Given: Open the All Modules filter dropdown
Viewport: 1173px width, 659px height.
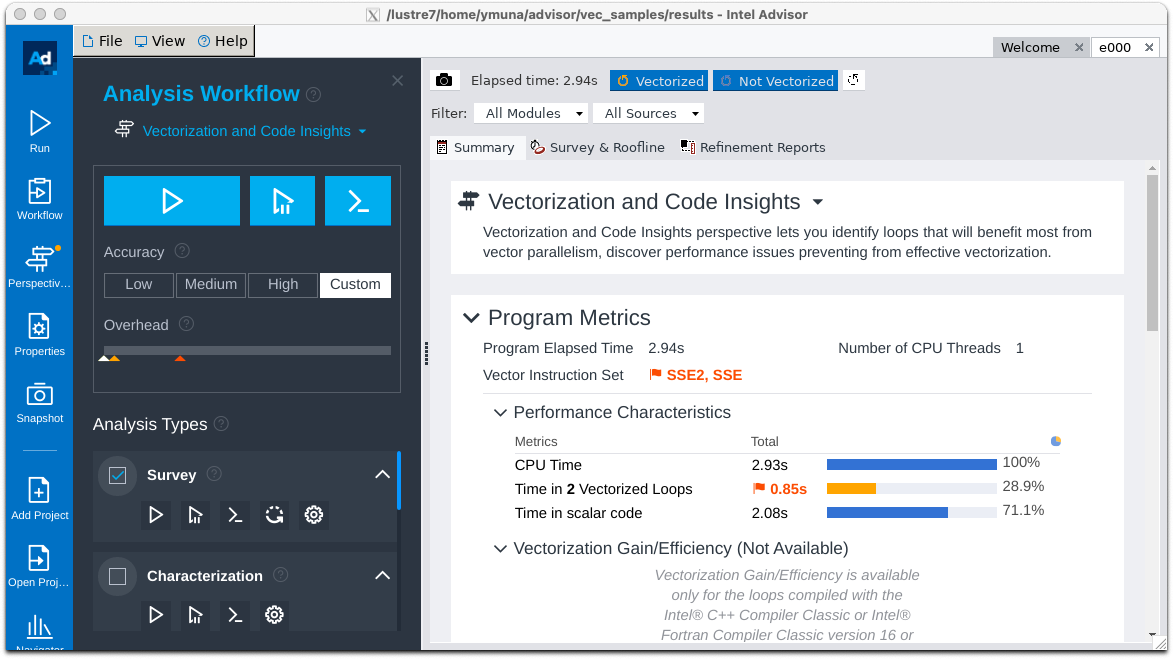Looking at the screenshot, I should (x=531, y=113).
